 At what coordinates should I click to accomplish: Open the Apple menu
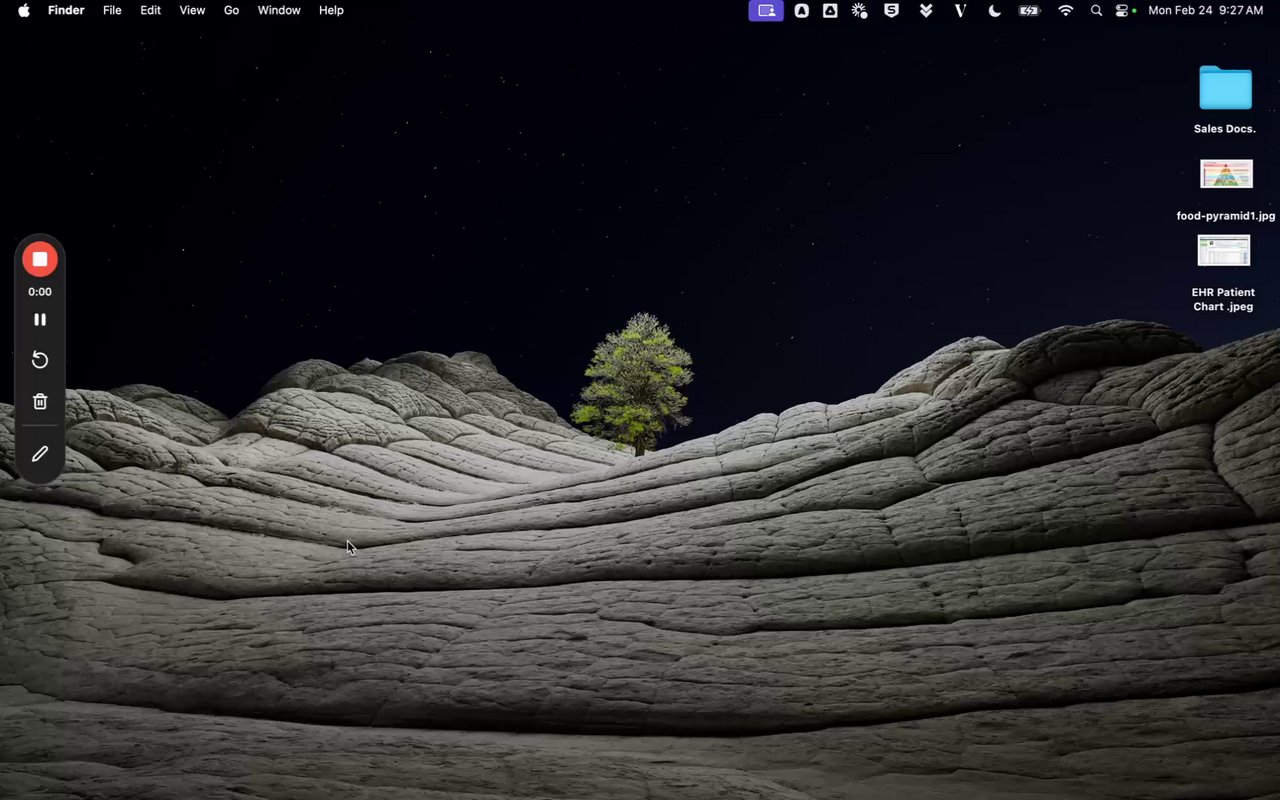pos(23,10)
